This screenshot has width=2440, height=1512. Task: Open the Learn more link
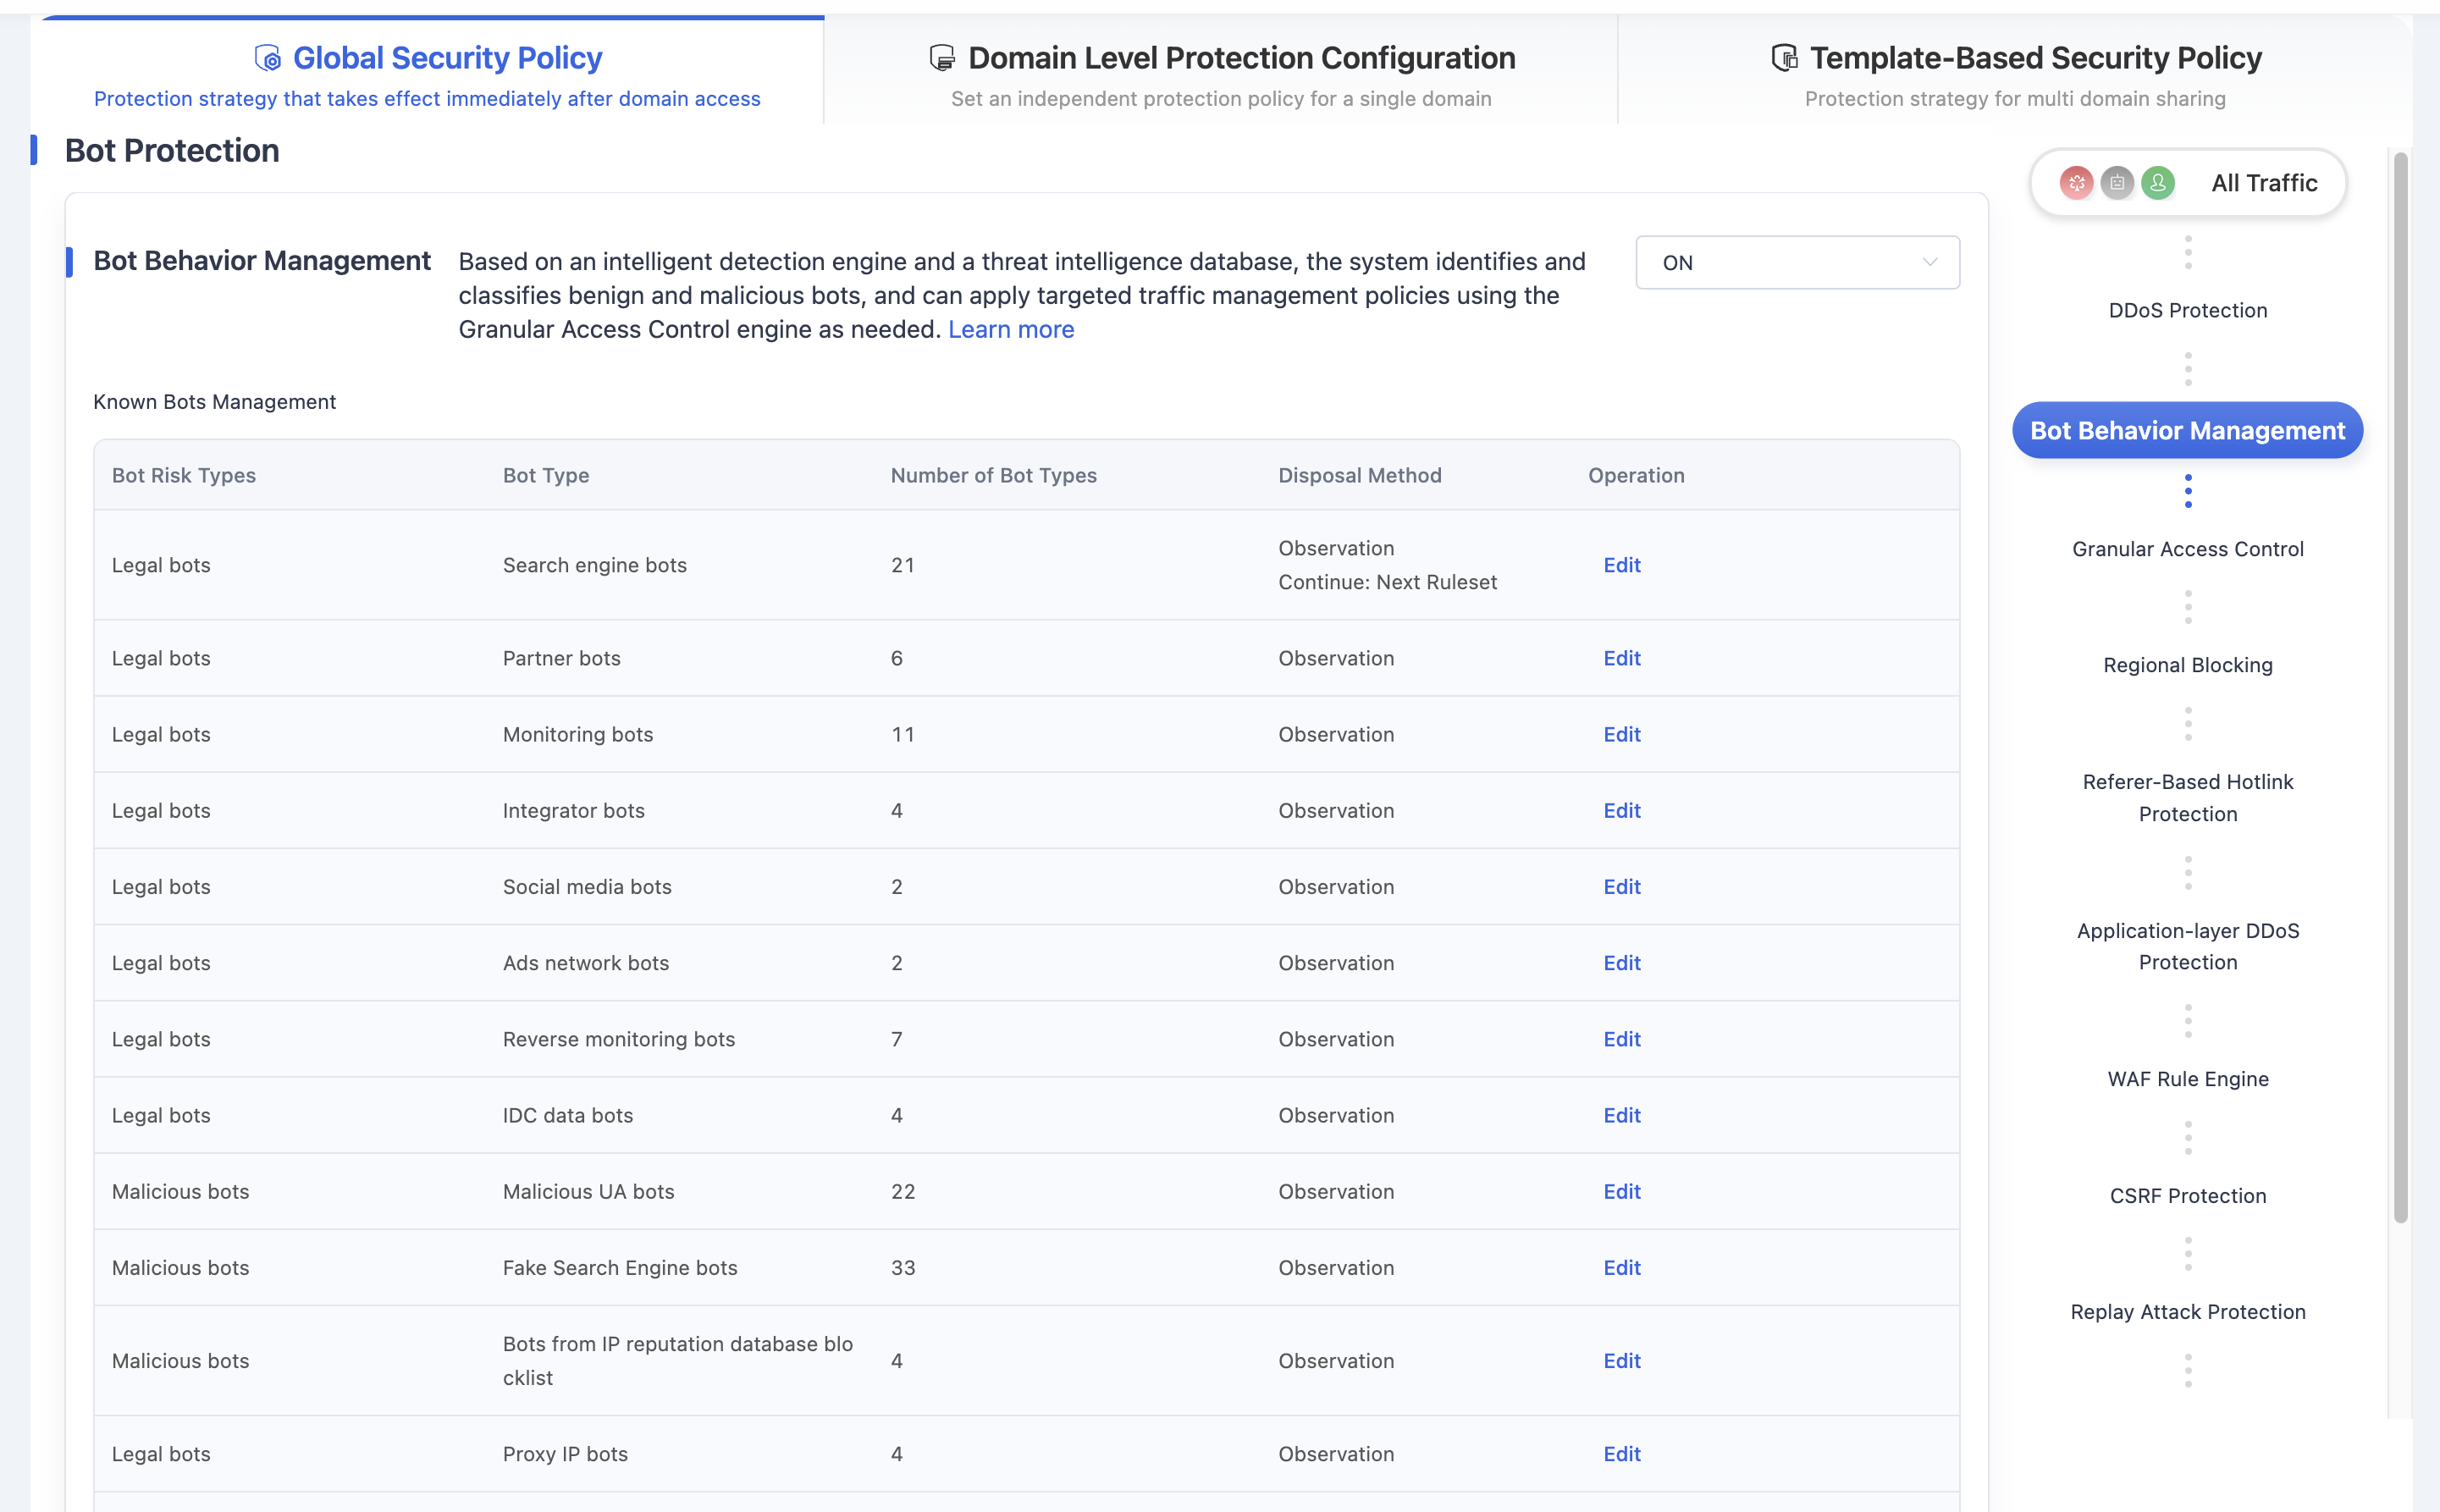(x=1011, y=329)
